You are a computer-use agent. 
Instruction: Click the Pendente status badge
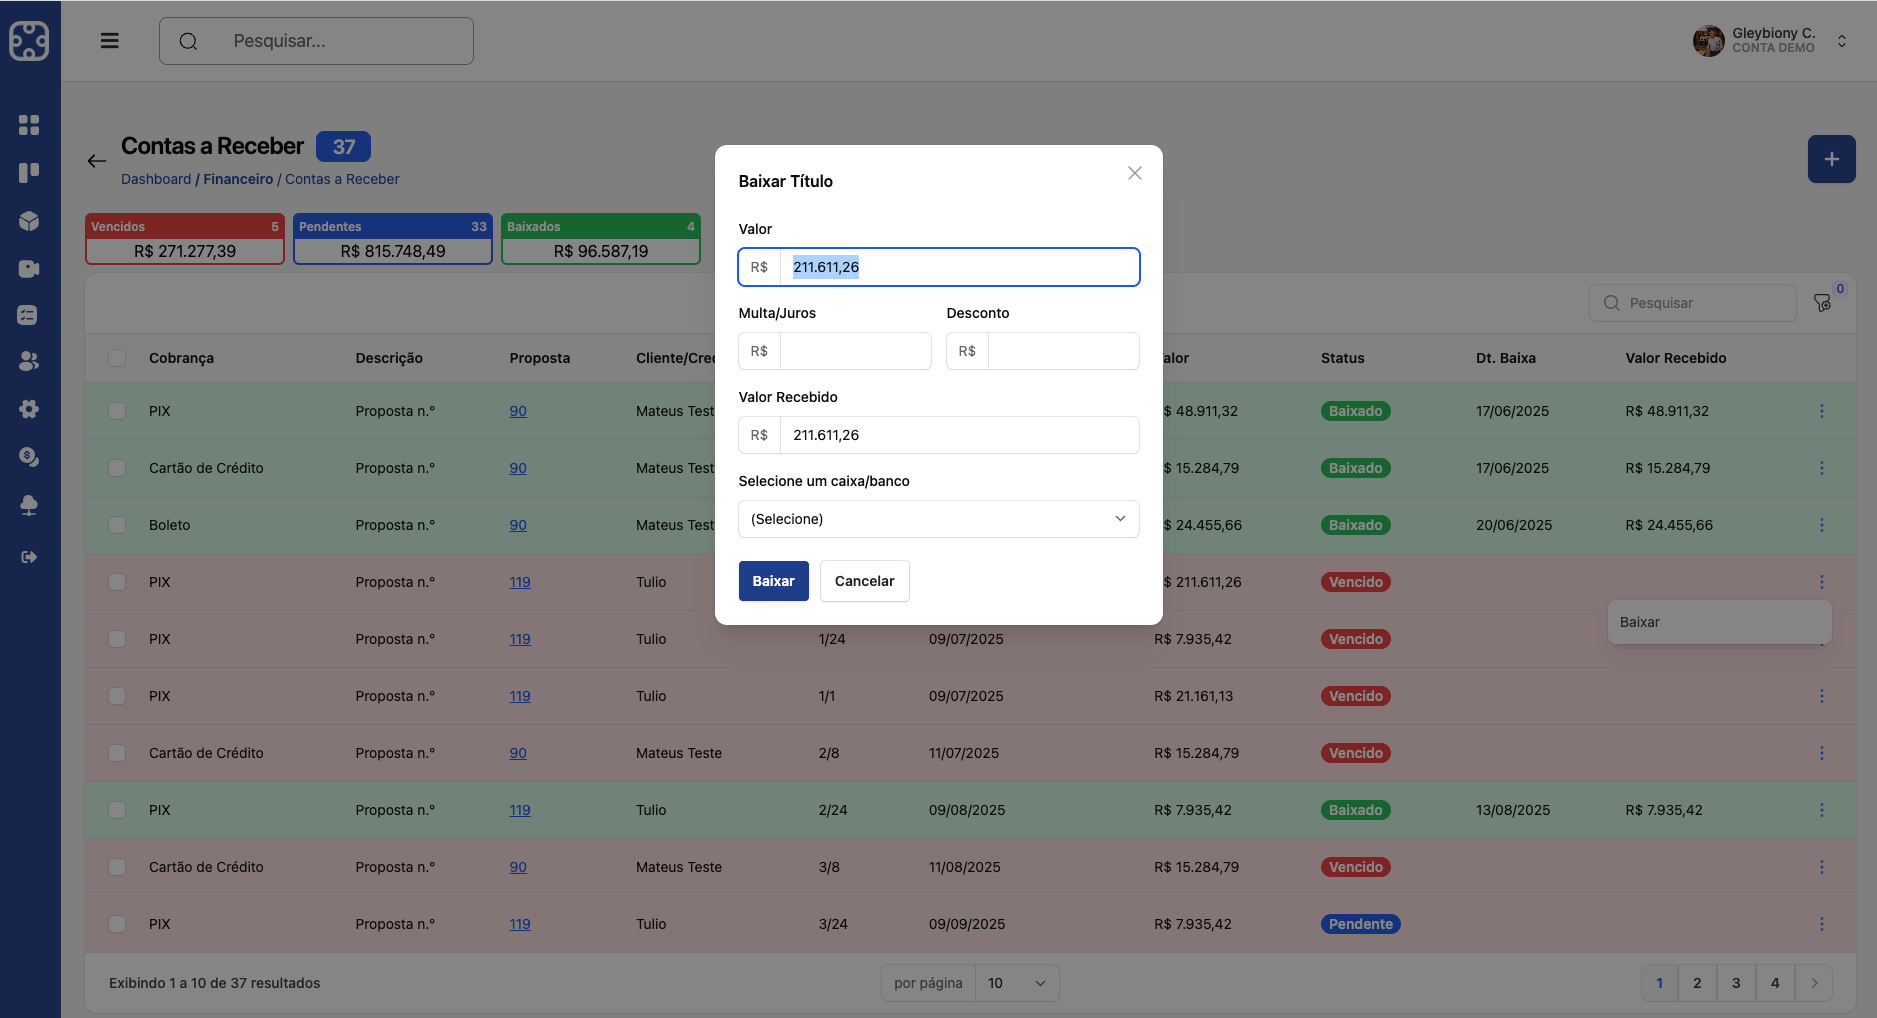coord(1360,924)
